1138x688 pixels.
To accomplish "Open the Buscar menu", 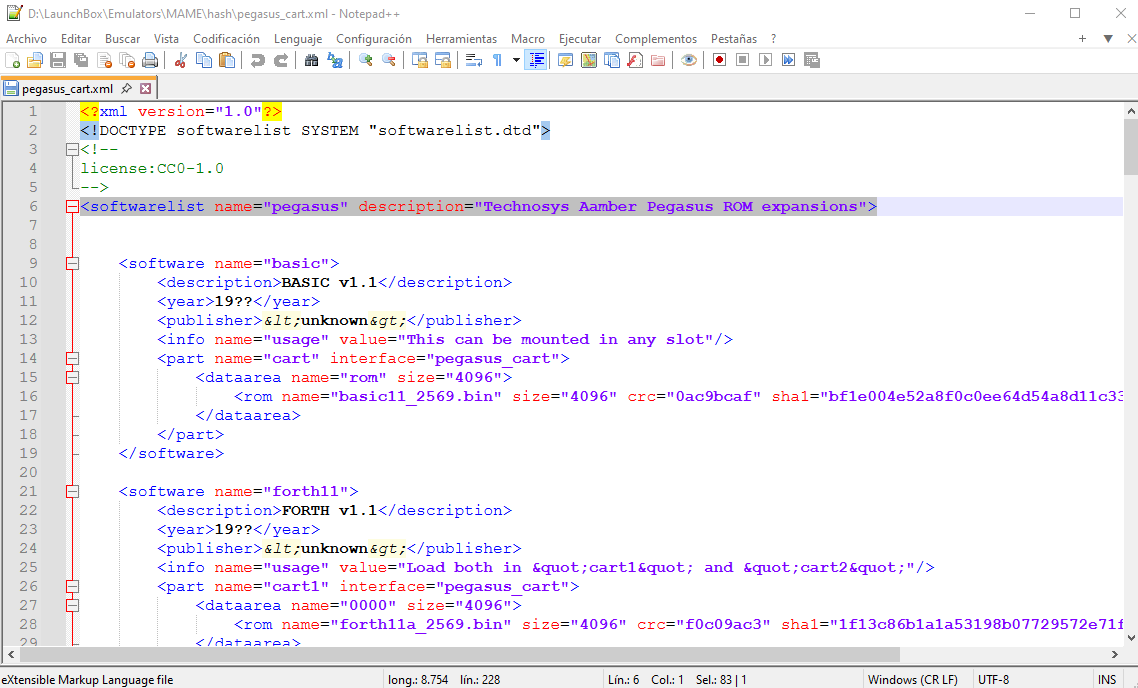I will 123,39.
